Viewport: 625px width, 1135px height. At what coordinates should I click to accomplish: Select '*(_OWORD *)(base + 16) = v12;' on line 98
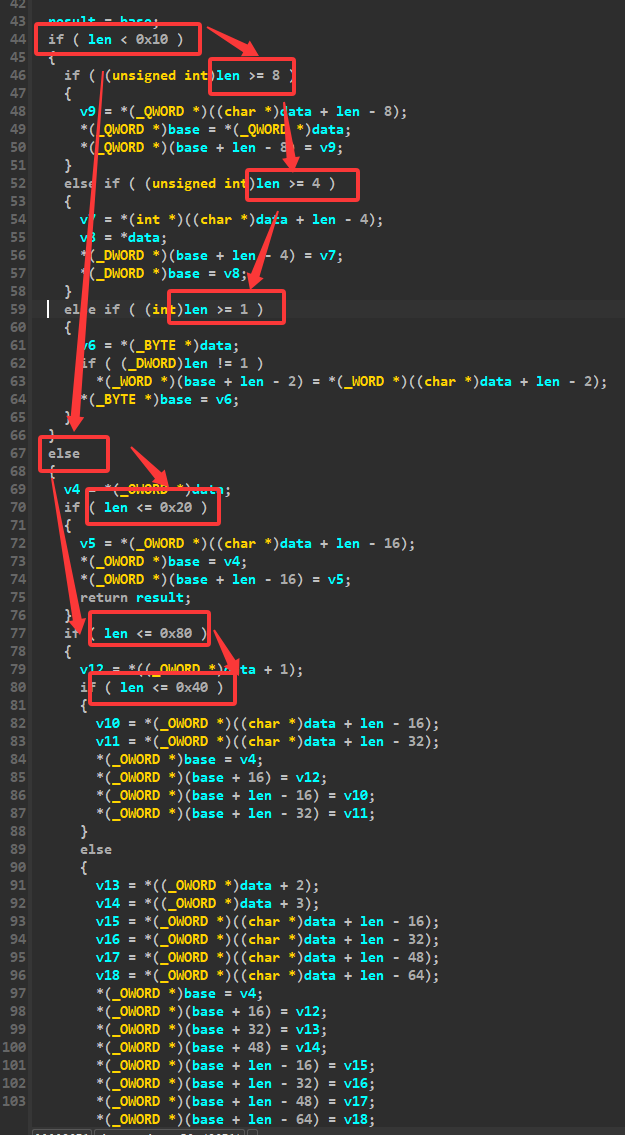point(211,1012)
